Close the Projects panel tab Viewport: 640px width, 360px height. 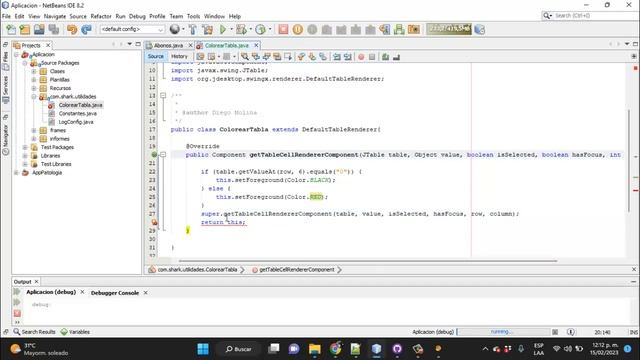[x=48, y=45]
